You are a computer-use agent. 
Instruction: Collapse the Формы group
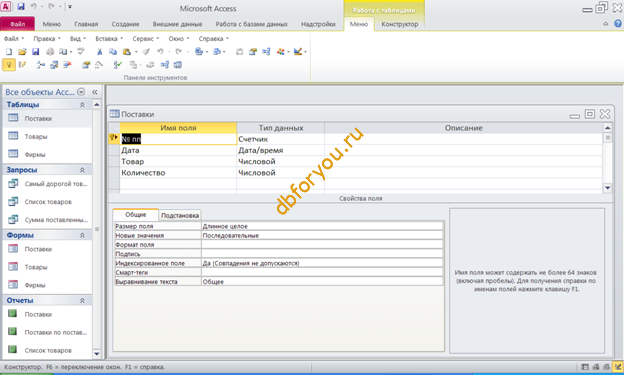(x=82, y=235)
